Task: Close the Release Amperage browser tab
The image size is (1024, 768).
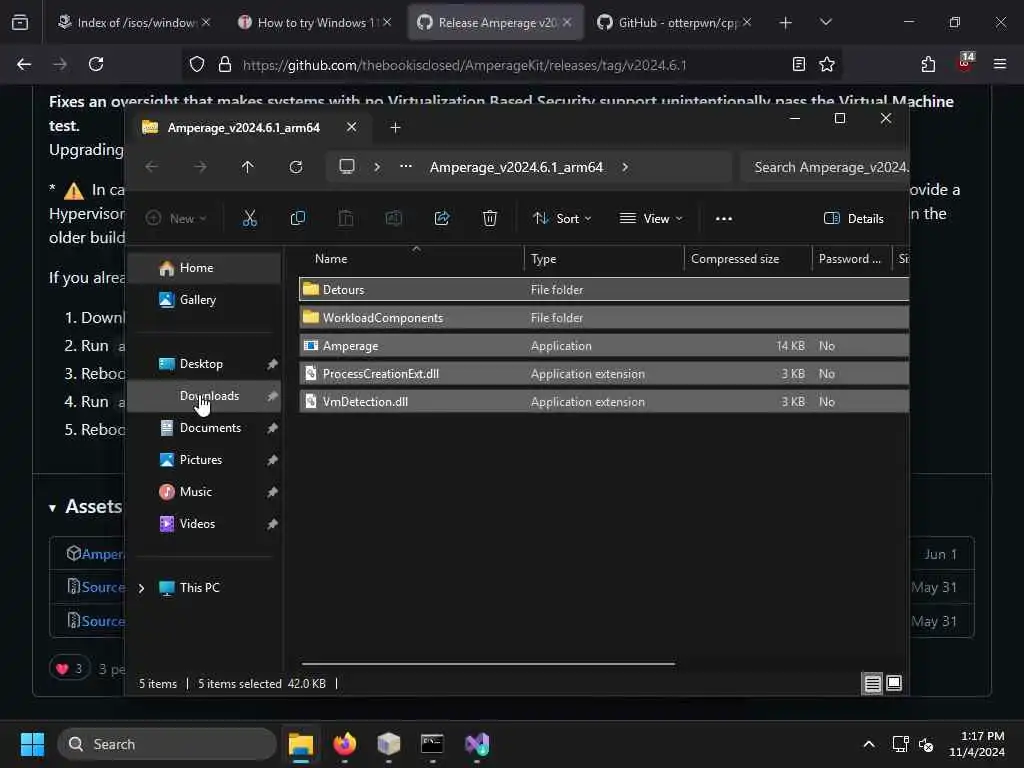Action: (x=567, y=22)
